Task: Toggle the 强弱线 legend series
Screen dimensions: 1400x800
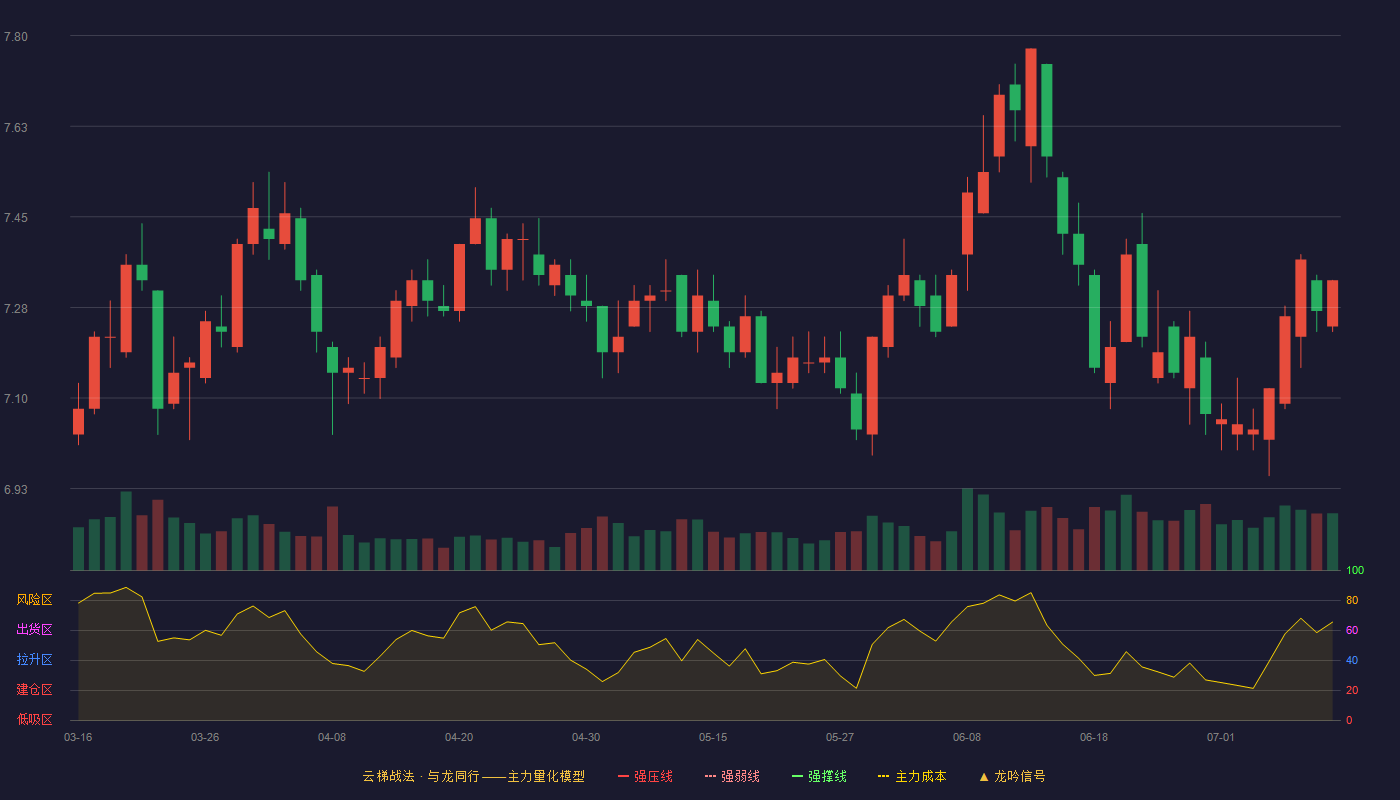Action: pos(732,776)
